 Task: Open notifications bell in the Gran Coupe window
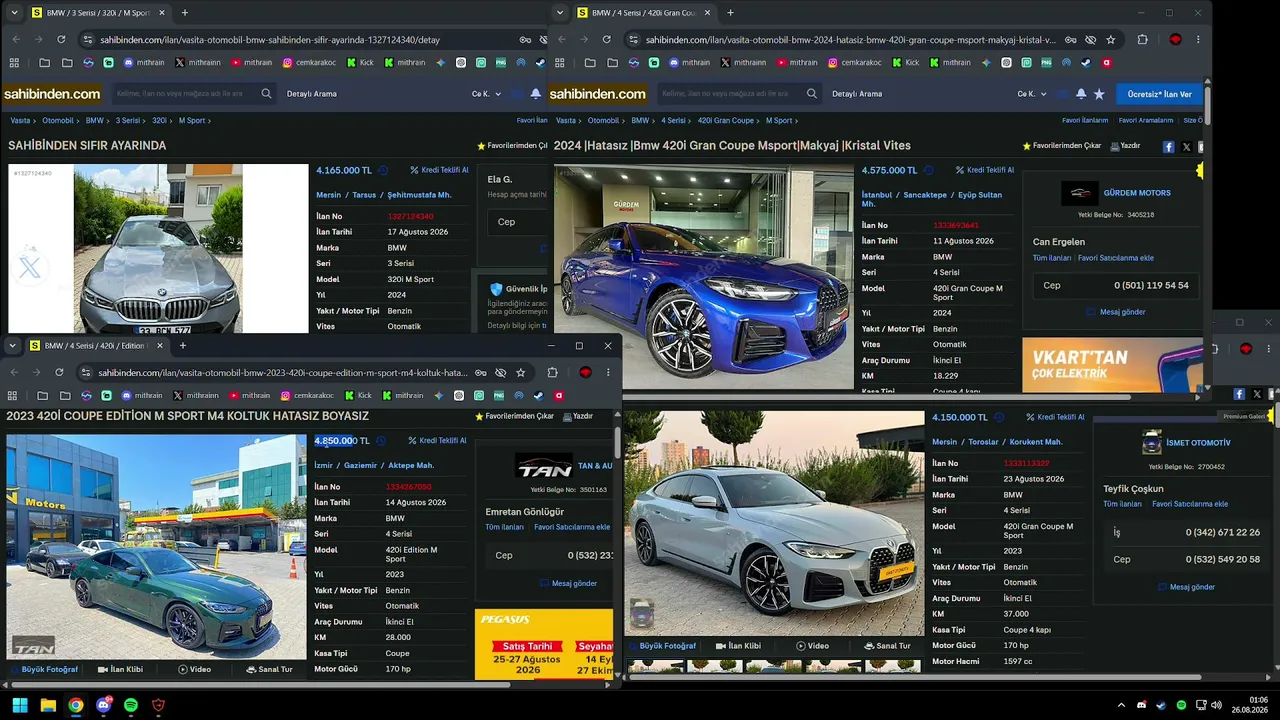(x=1081, y=94)
